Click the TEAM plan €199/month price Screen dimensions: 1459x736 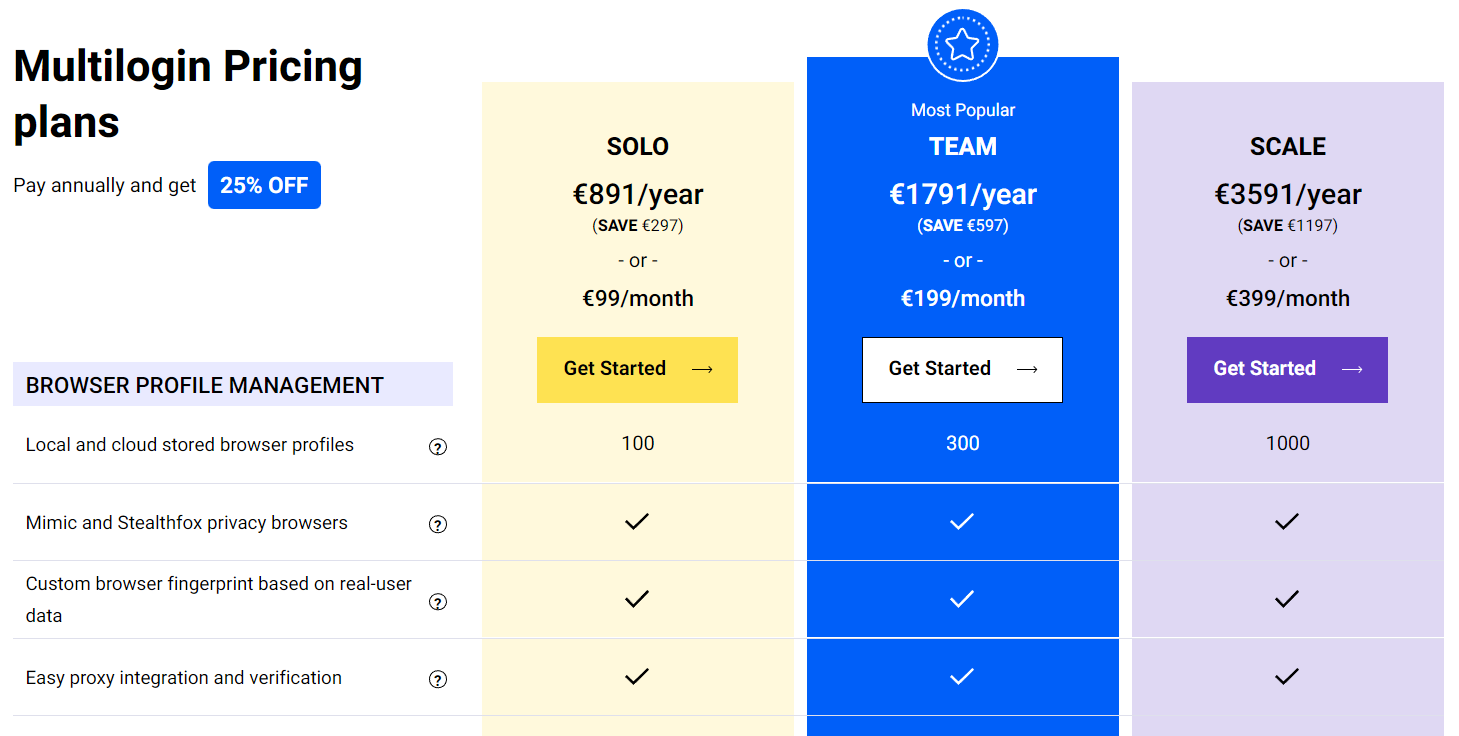[962, 298]
